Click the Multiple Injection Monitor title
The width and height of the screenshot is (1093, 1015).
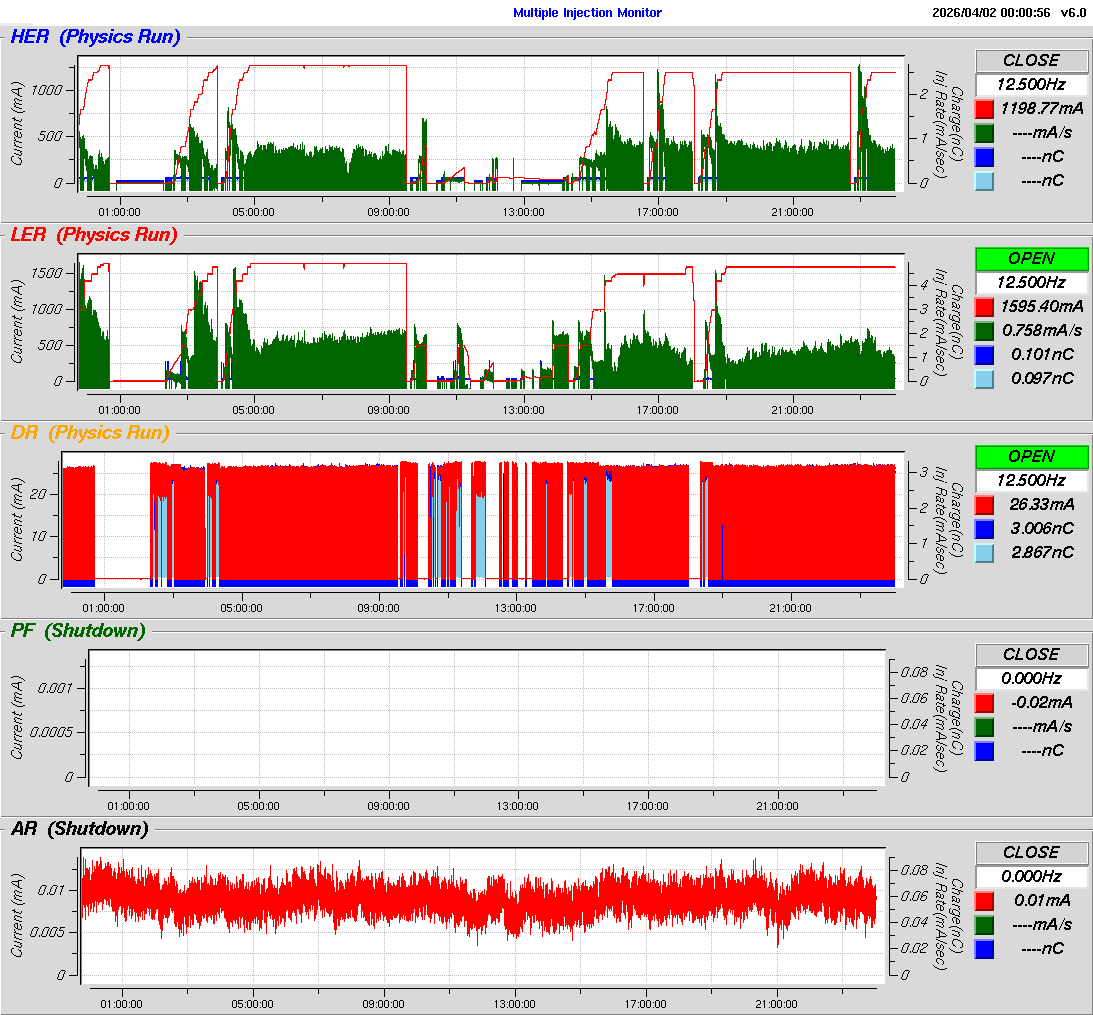pos(587,13)
